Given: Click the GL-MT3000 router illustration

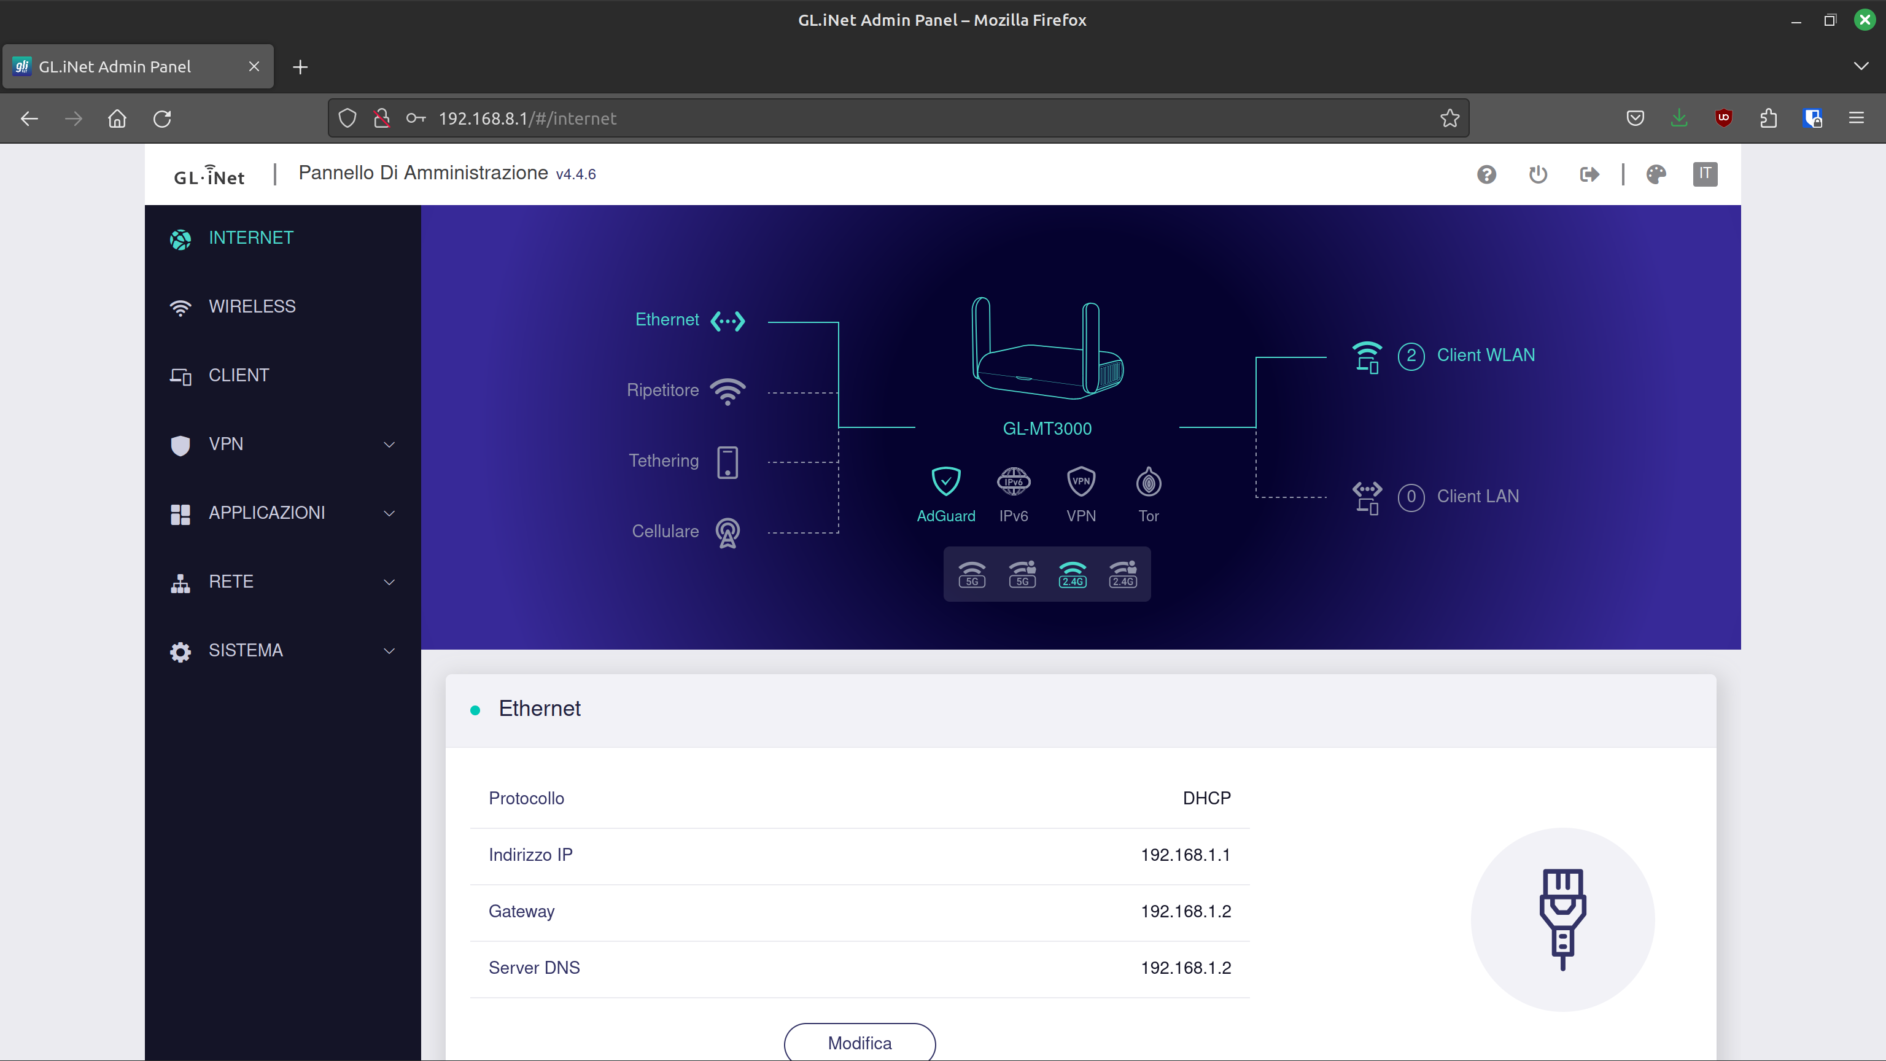Looking at the screenshot, I should click(x=1047, y=347).
